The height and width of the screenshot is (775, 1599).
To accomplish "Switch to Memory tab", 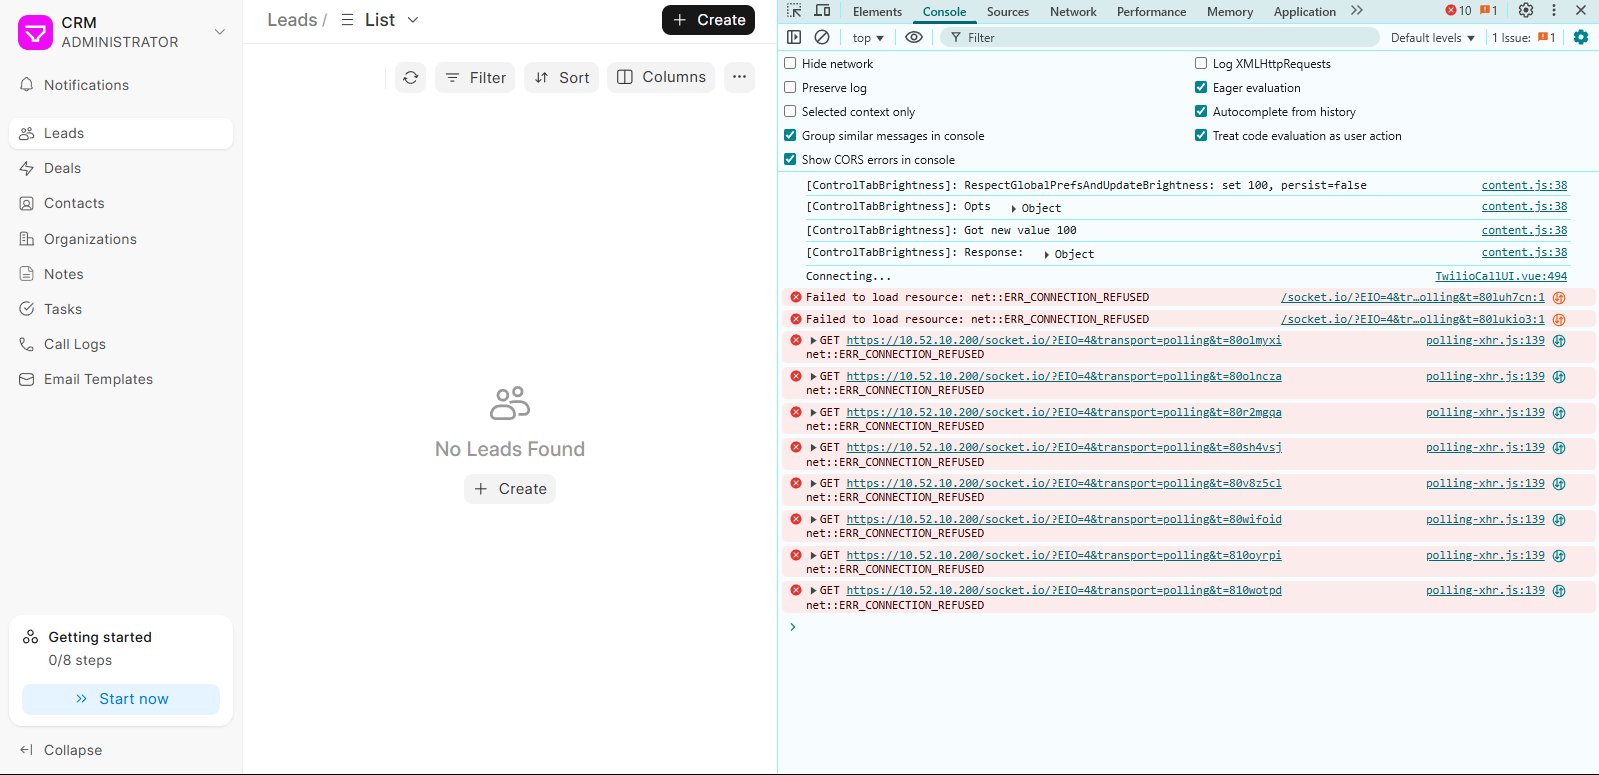I will 1230,12.
